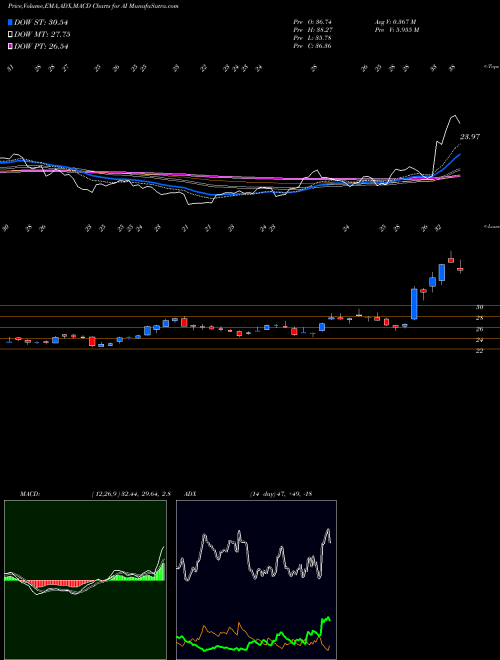The width and height of the screenshot is (500, 660).
Task: Click the 'Pre H: 38.27' high value
Action: tap(313, 29)
